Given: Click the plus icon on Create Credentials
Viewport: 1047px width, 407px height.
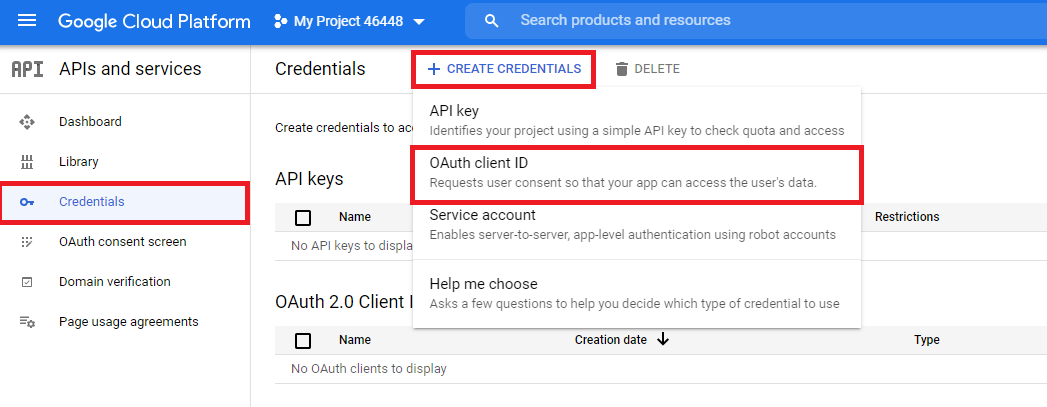Looking at the screenshot, I should point(433,69).
